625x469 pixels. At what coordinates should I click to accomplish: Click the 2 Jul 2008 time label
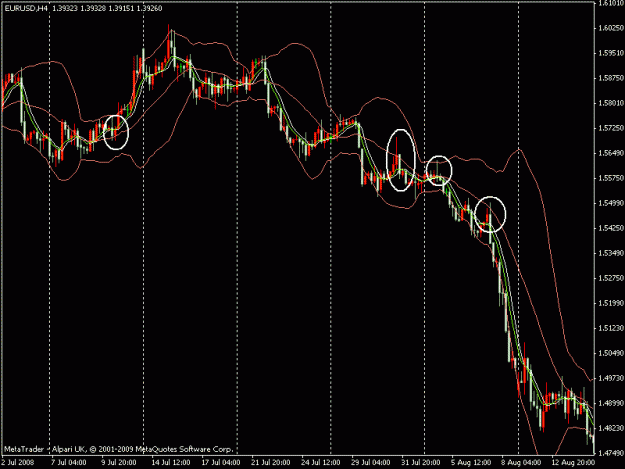[18, 463]
